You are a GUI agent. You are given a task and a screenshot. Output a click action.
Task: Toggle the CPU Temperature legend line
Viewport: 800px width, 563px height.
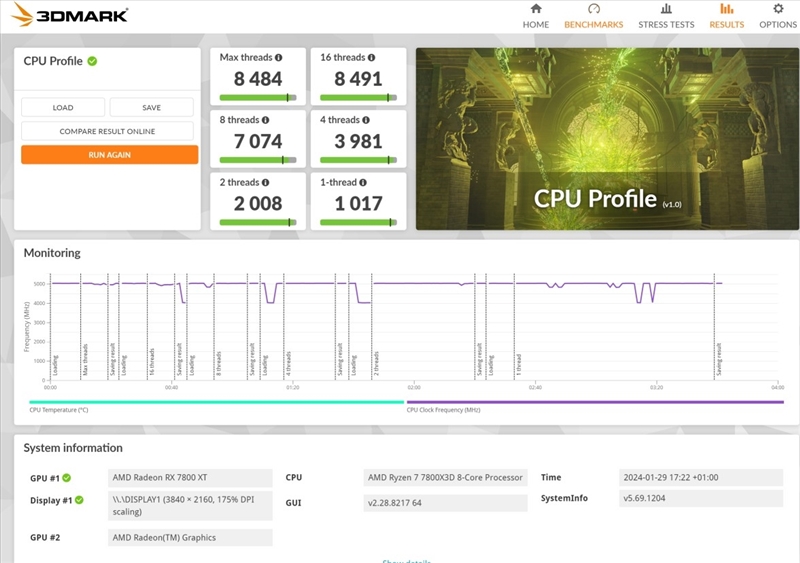tap(216, 402)
